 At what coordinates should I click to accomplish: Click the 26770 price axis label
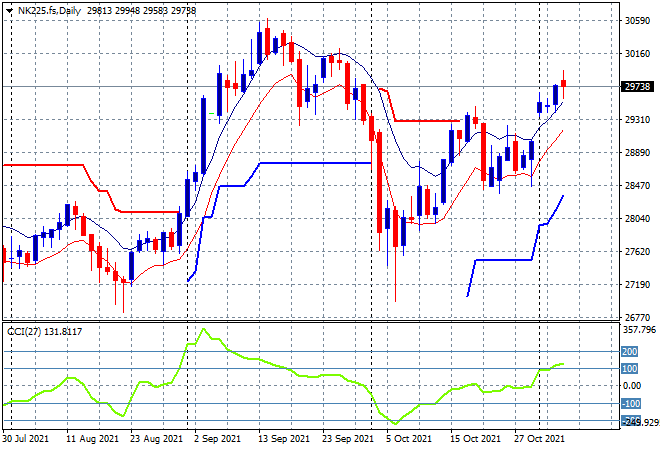[x=637, y=317]
